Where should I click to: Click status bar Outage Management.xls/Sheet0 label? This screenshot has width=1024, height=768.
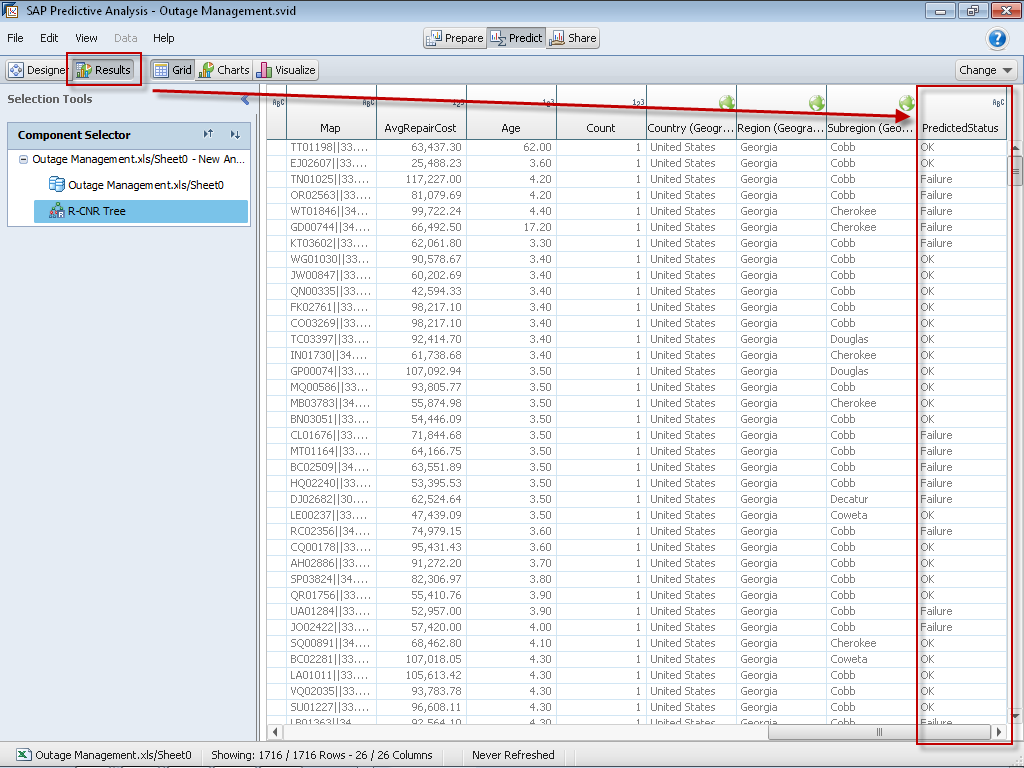coord(113,755)
